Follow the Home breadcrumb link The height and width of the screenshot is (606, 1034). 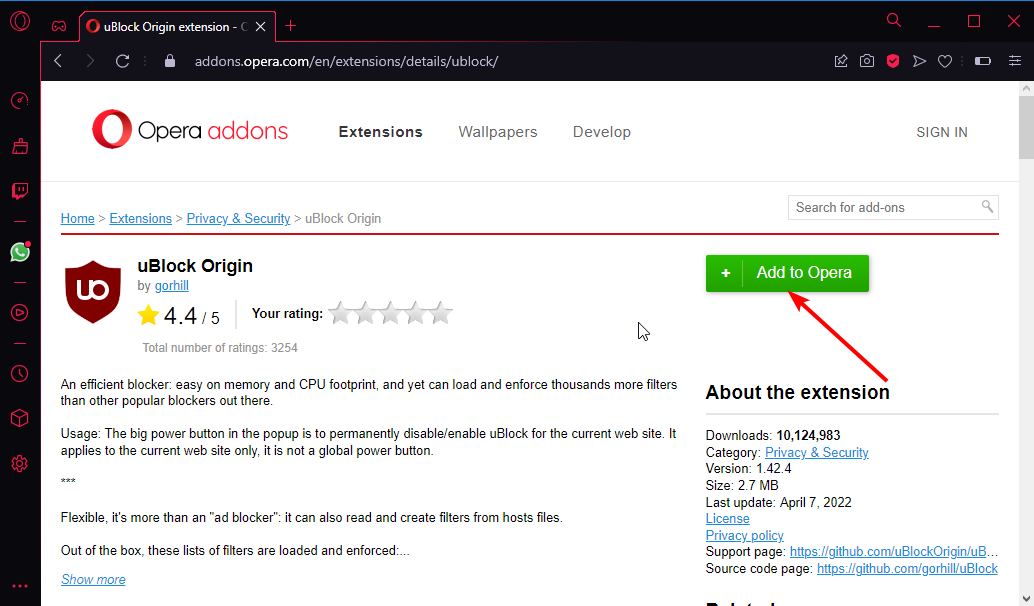(78, 218)
